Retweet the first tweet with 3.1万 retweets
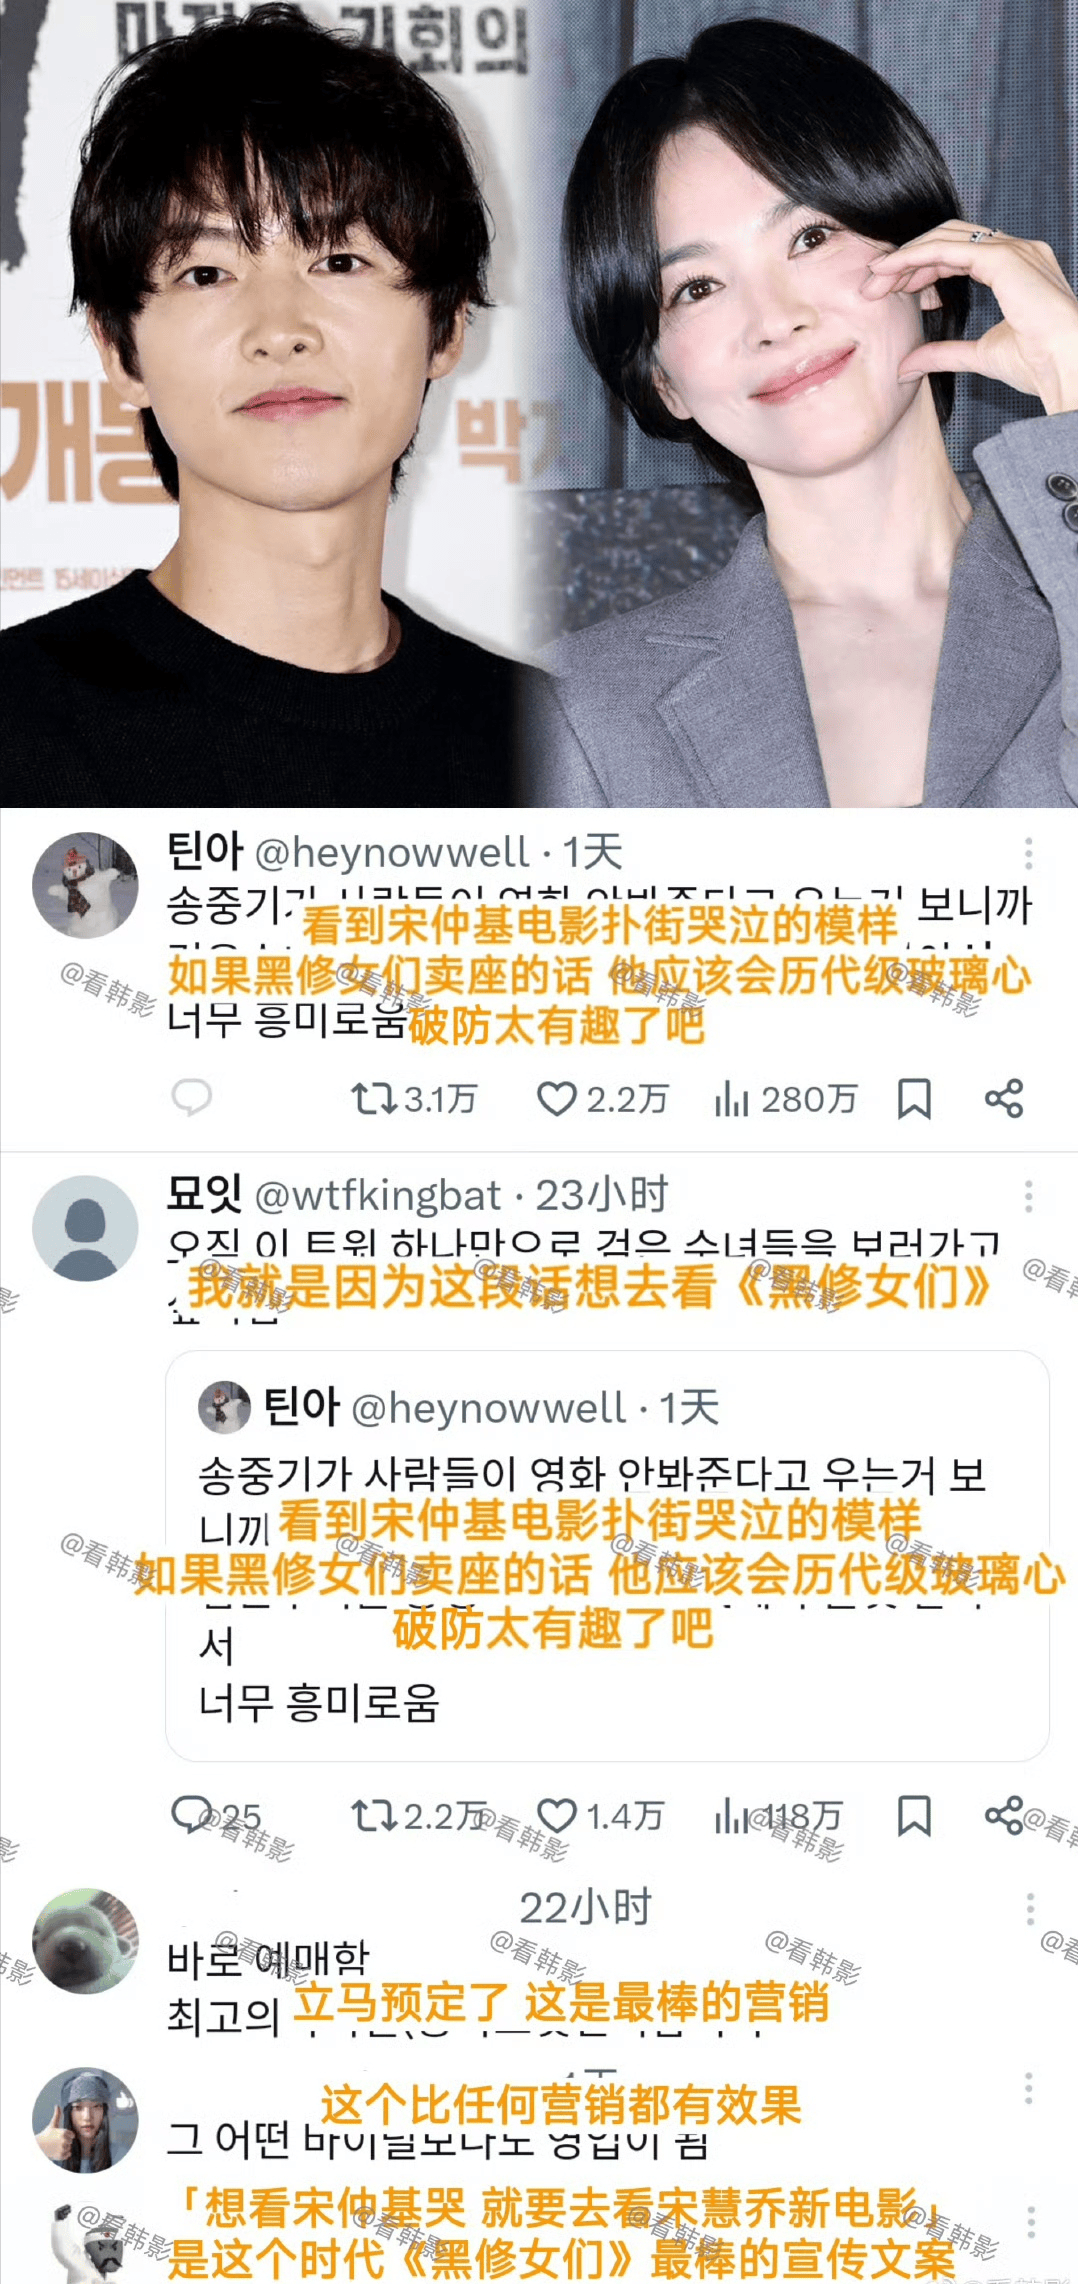The image size is (1078, 2284). 414,1099
